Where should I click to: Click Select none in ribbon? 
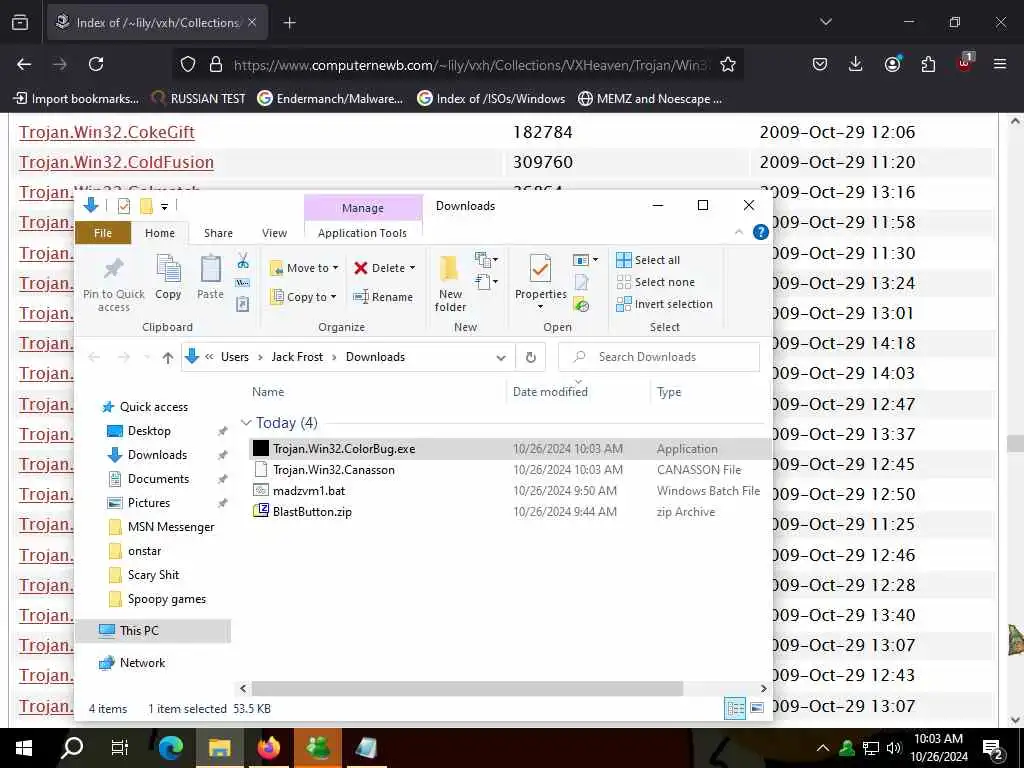click(x=656, y=282)
